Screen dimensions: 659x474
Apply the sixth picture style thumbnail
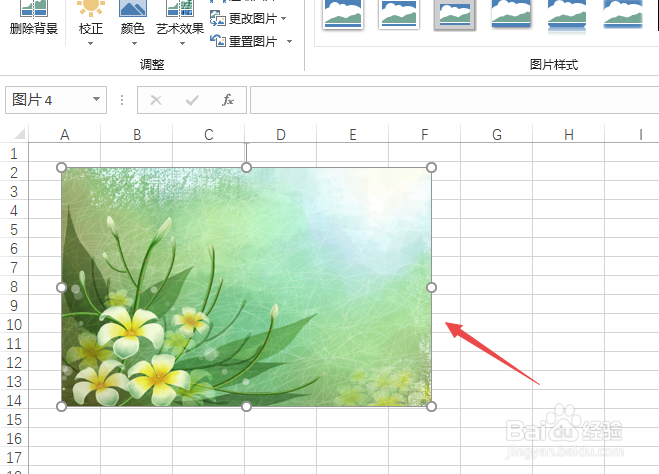tap(623, 13)
